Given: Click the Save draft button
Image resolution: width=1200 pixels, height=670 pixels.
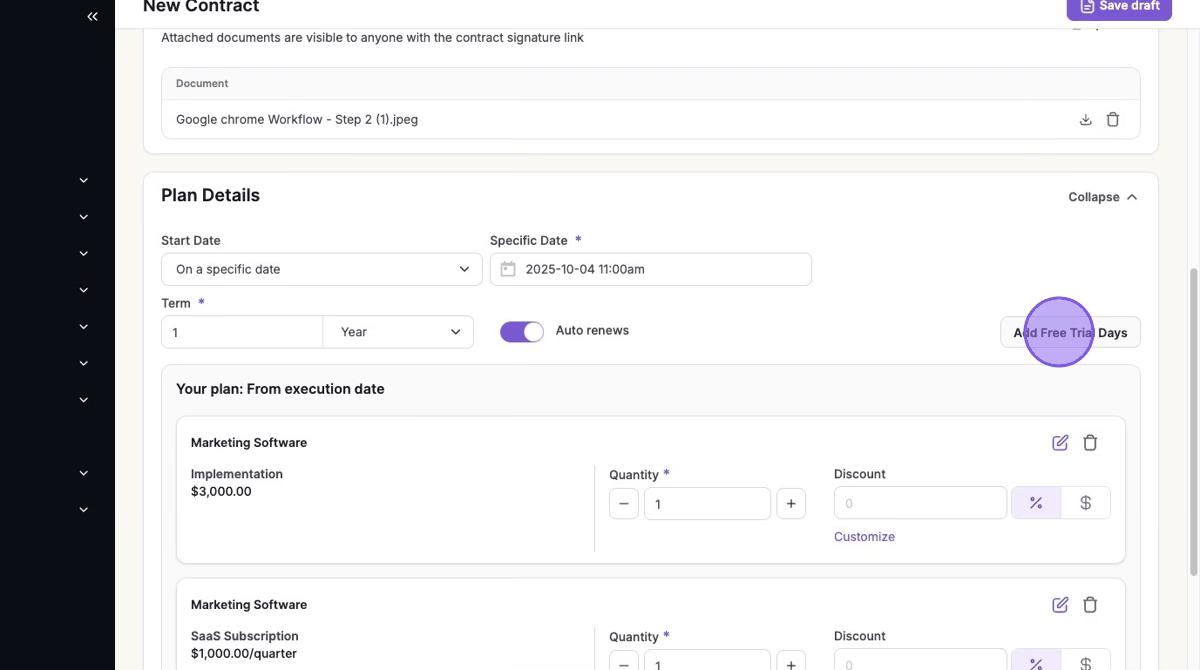Looking at the screenshot, I should [x=1118, y=6].
